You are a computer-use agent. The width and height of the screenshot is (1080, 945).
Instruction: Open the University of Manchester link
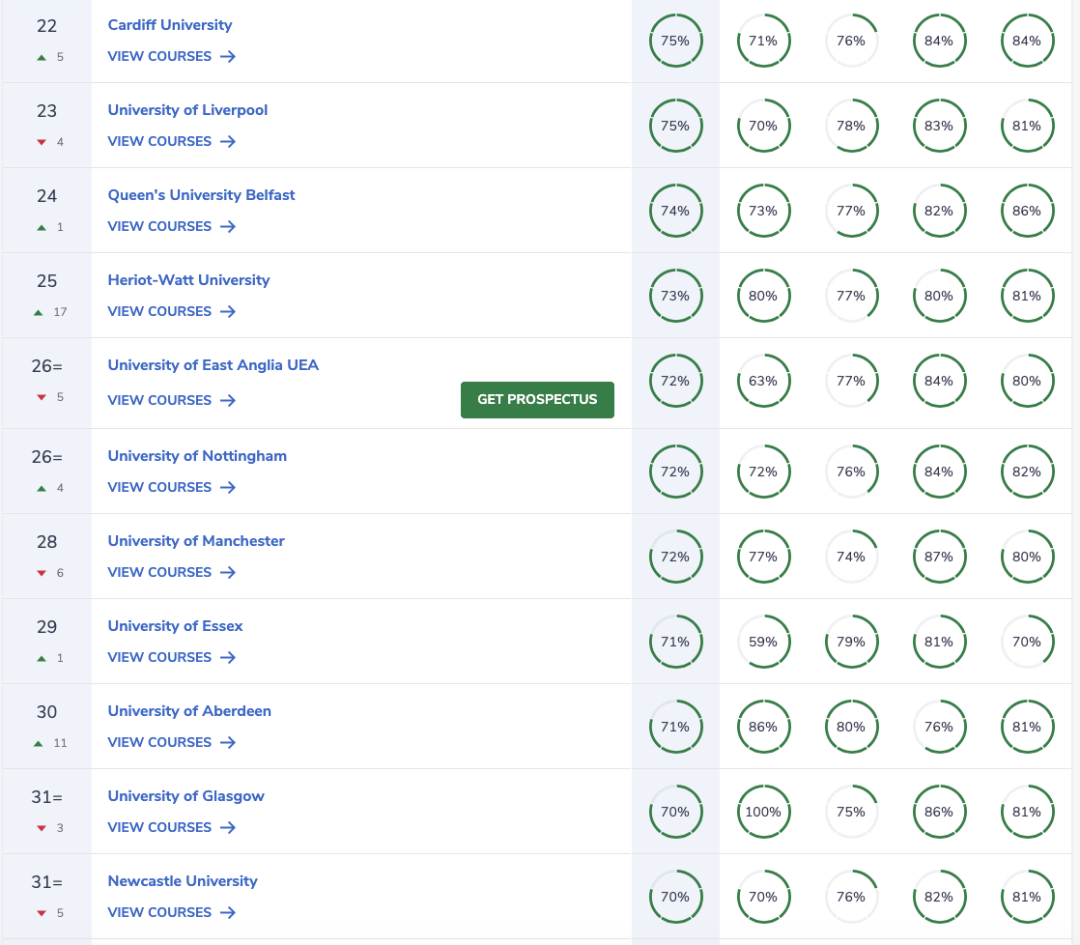(196, 541)
